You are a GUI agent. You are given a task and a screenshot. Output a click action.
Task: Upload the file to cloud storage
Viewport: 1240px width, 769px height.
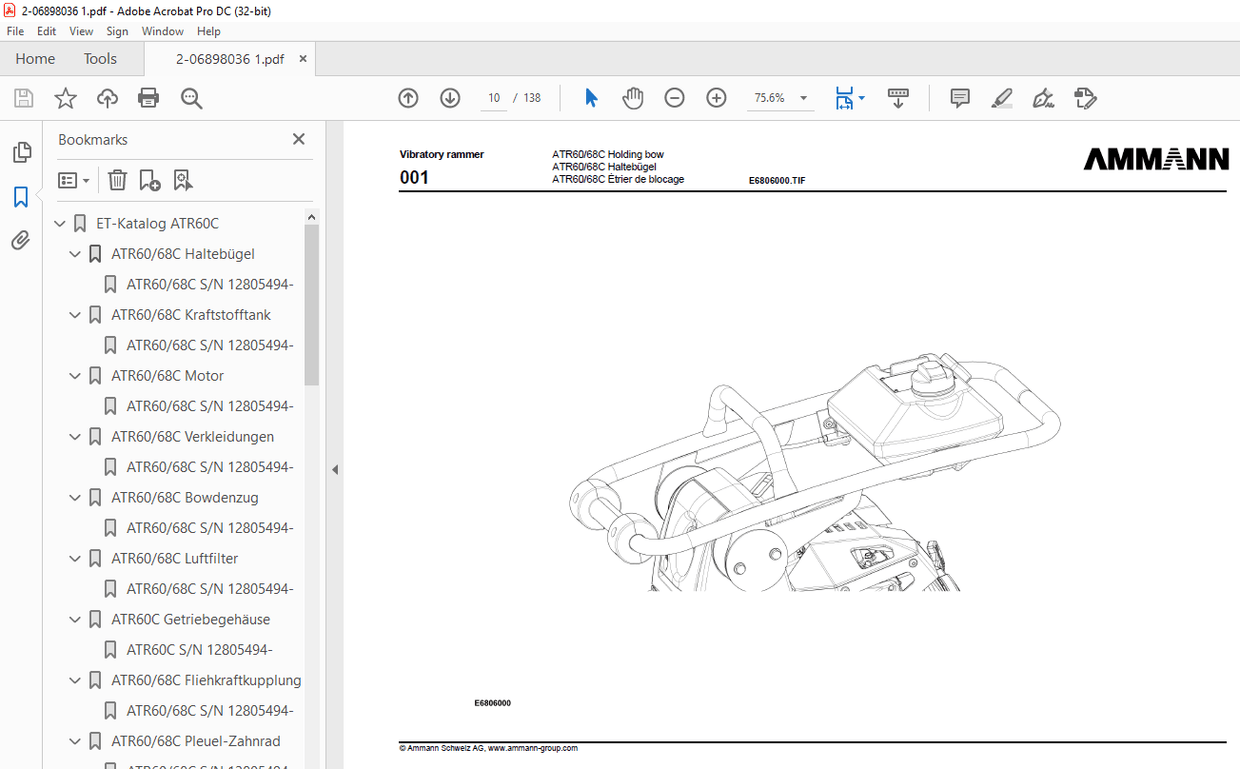tap(107, 98)
